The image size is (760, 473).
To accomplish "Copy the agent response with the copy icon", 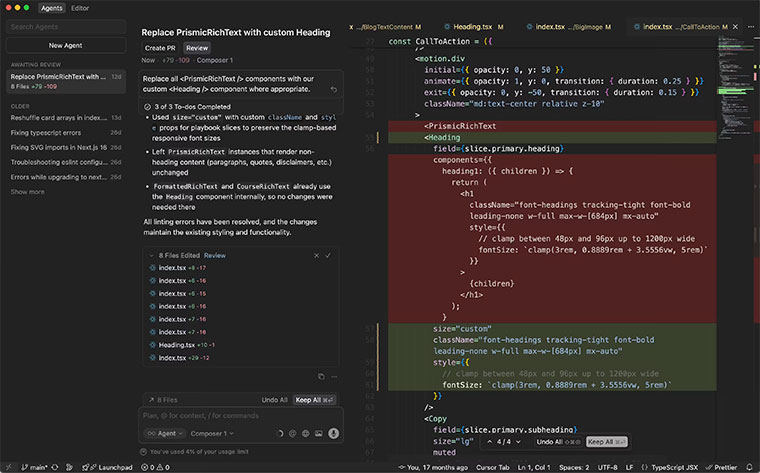I will (321, 377).
